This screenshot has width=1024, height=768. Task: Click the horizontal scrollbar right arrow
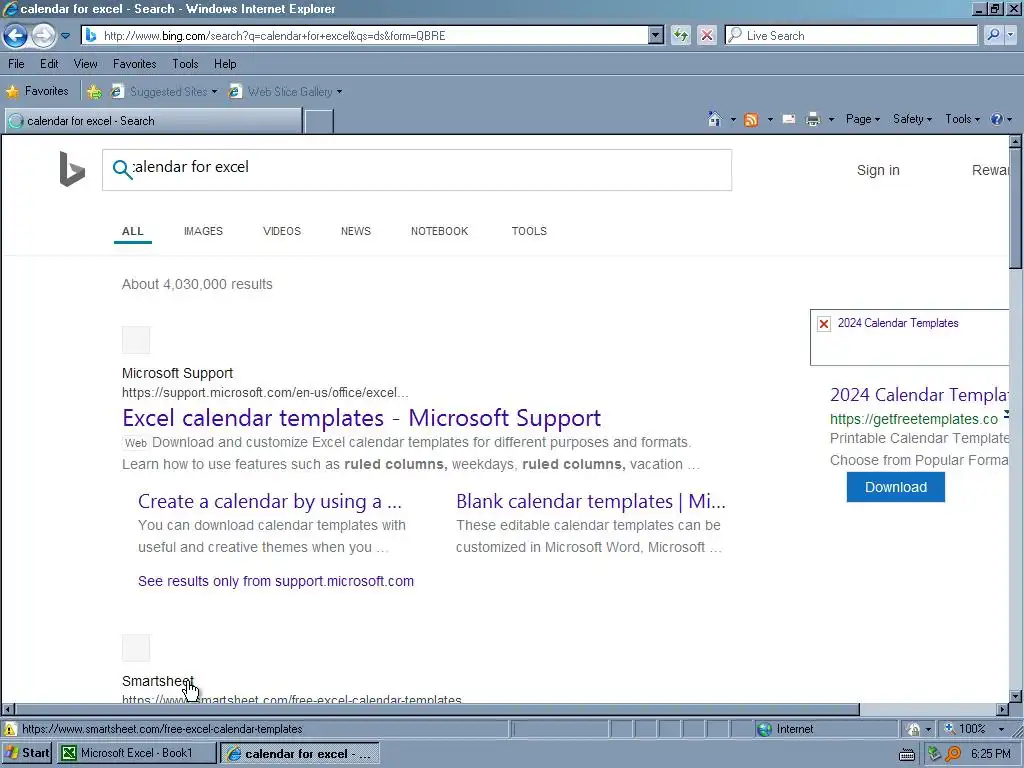1002,709
